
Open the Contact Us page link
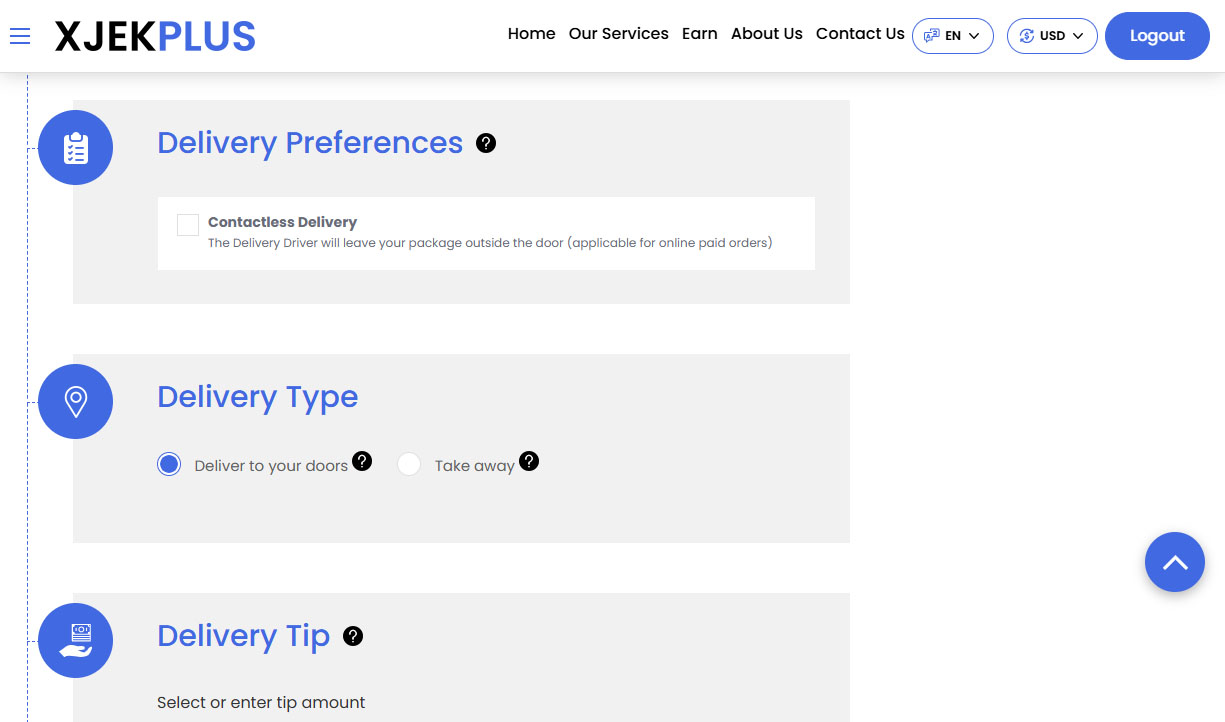click(860, 34)
